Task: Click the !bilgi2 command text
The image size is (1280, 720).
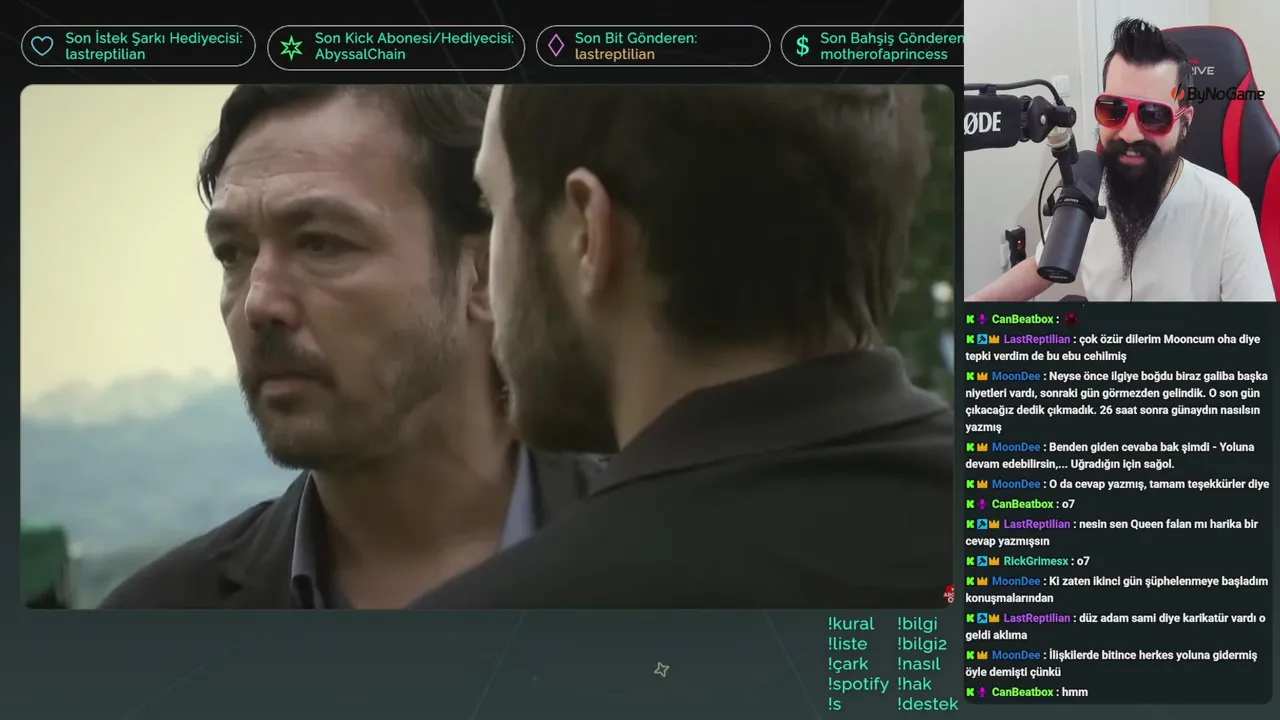Action: click(x=922, y=644)
